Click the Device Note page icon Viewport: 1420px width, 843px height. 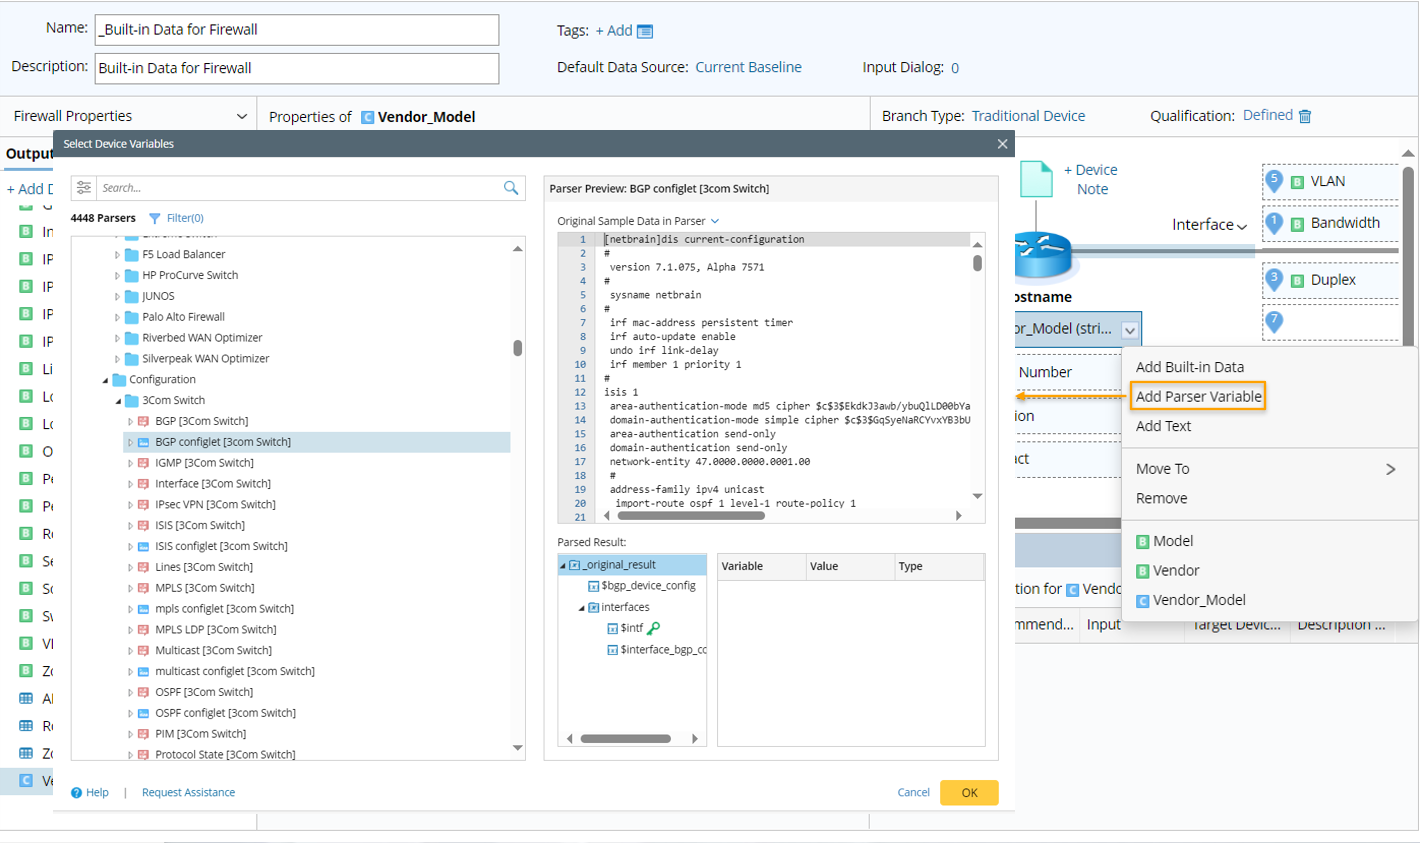click(1036, 180)
